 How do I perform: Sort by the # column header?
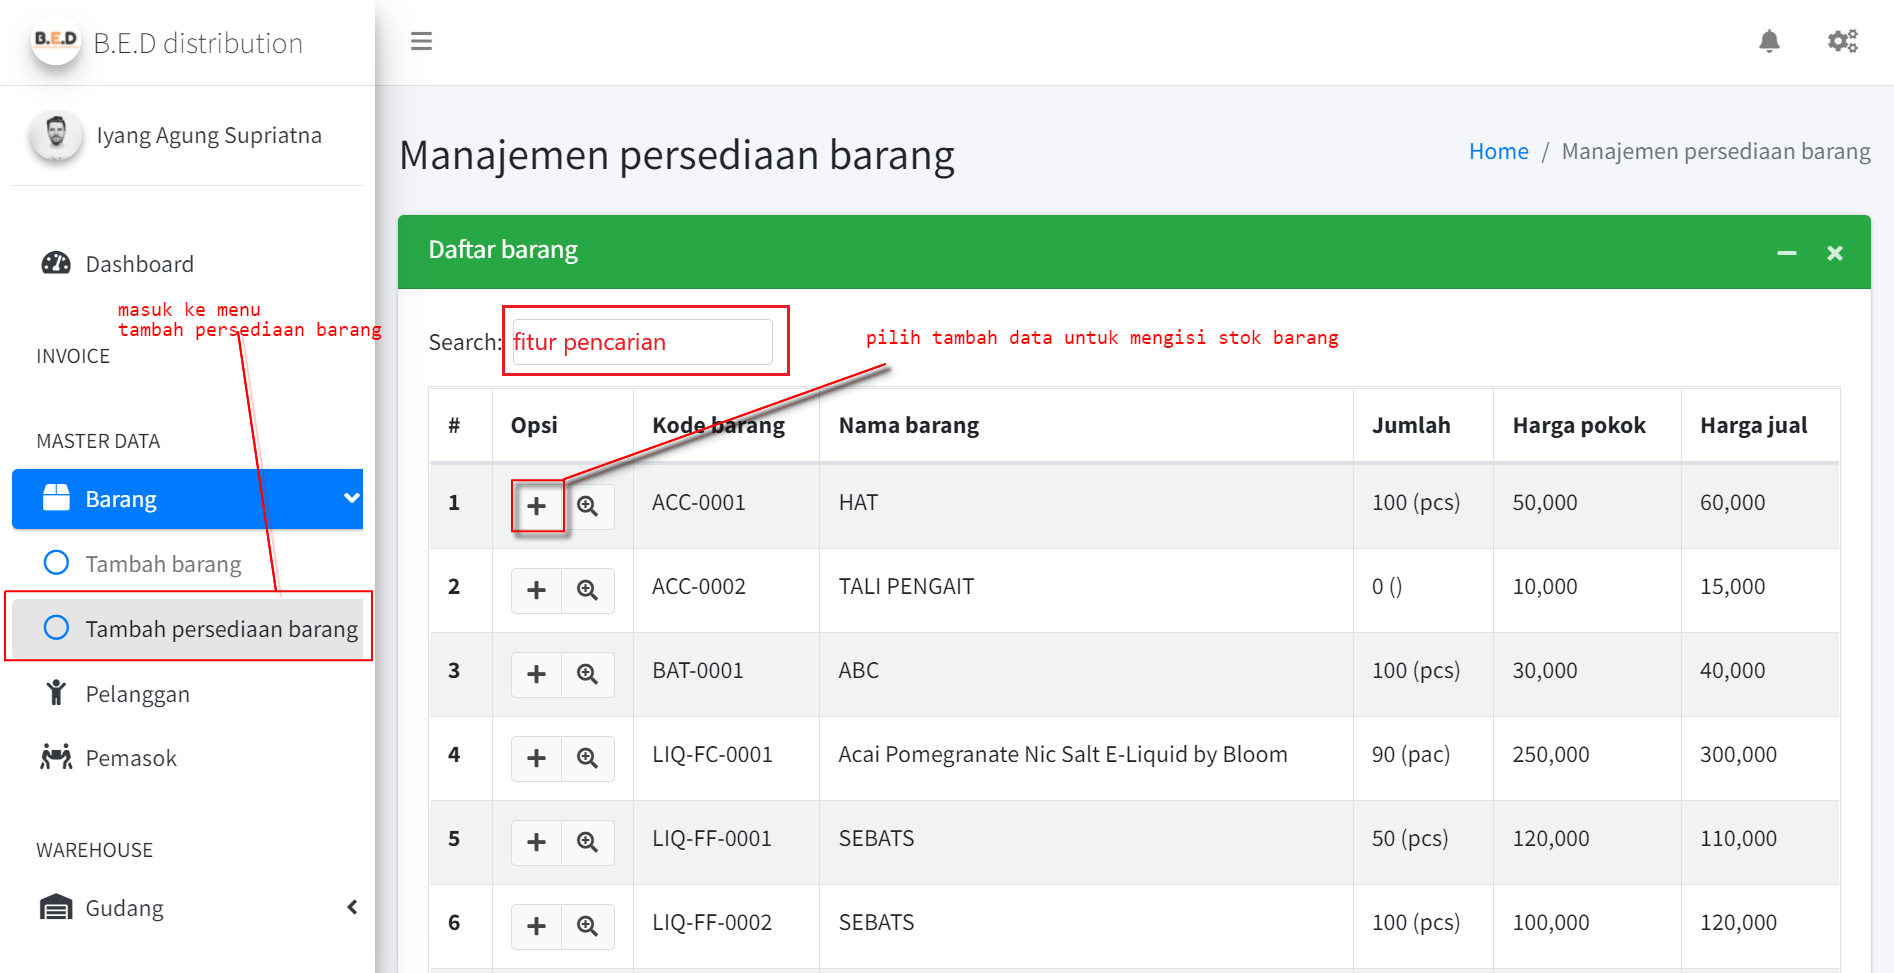tap(460, 425)
